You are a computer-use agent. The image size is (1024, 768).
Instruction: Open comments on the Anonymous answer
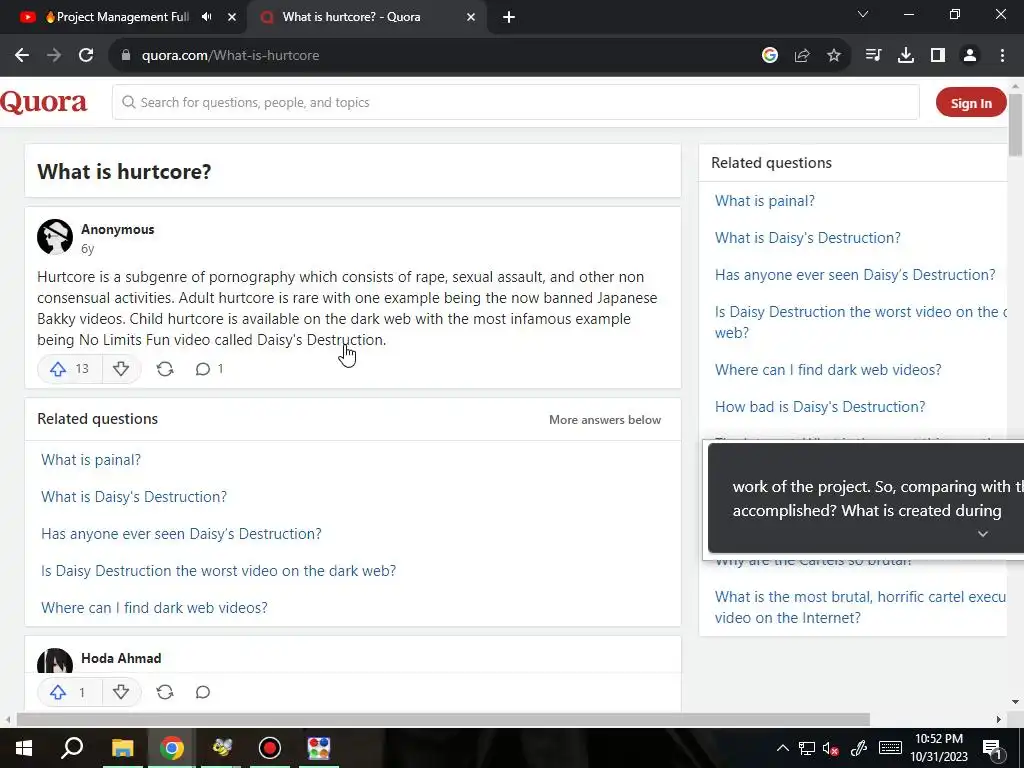pyautogui.click(x=209, y=369)
